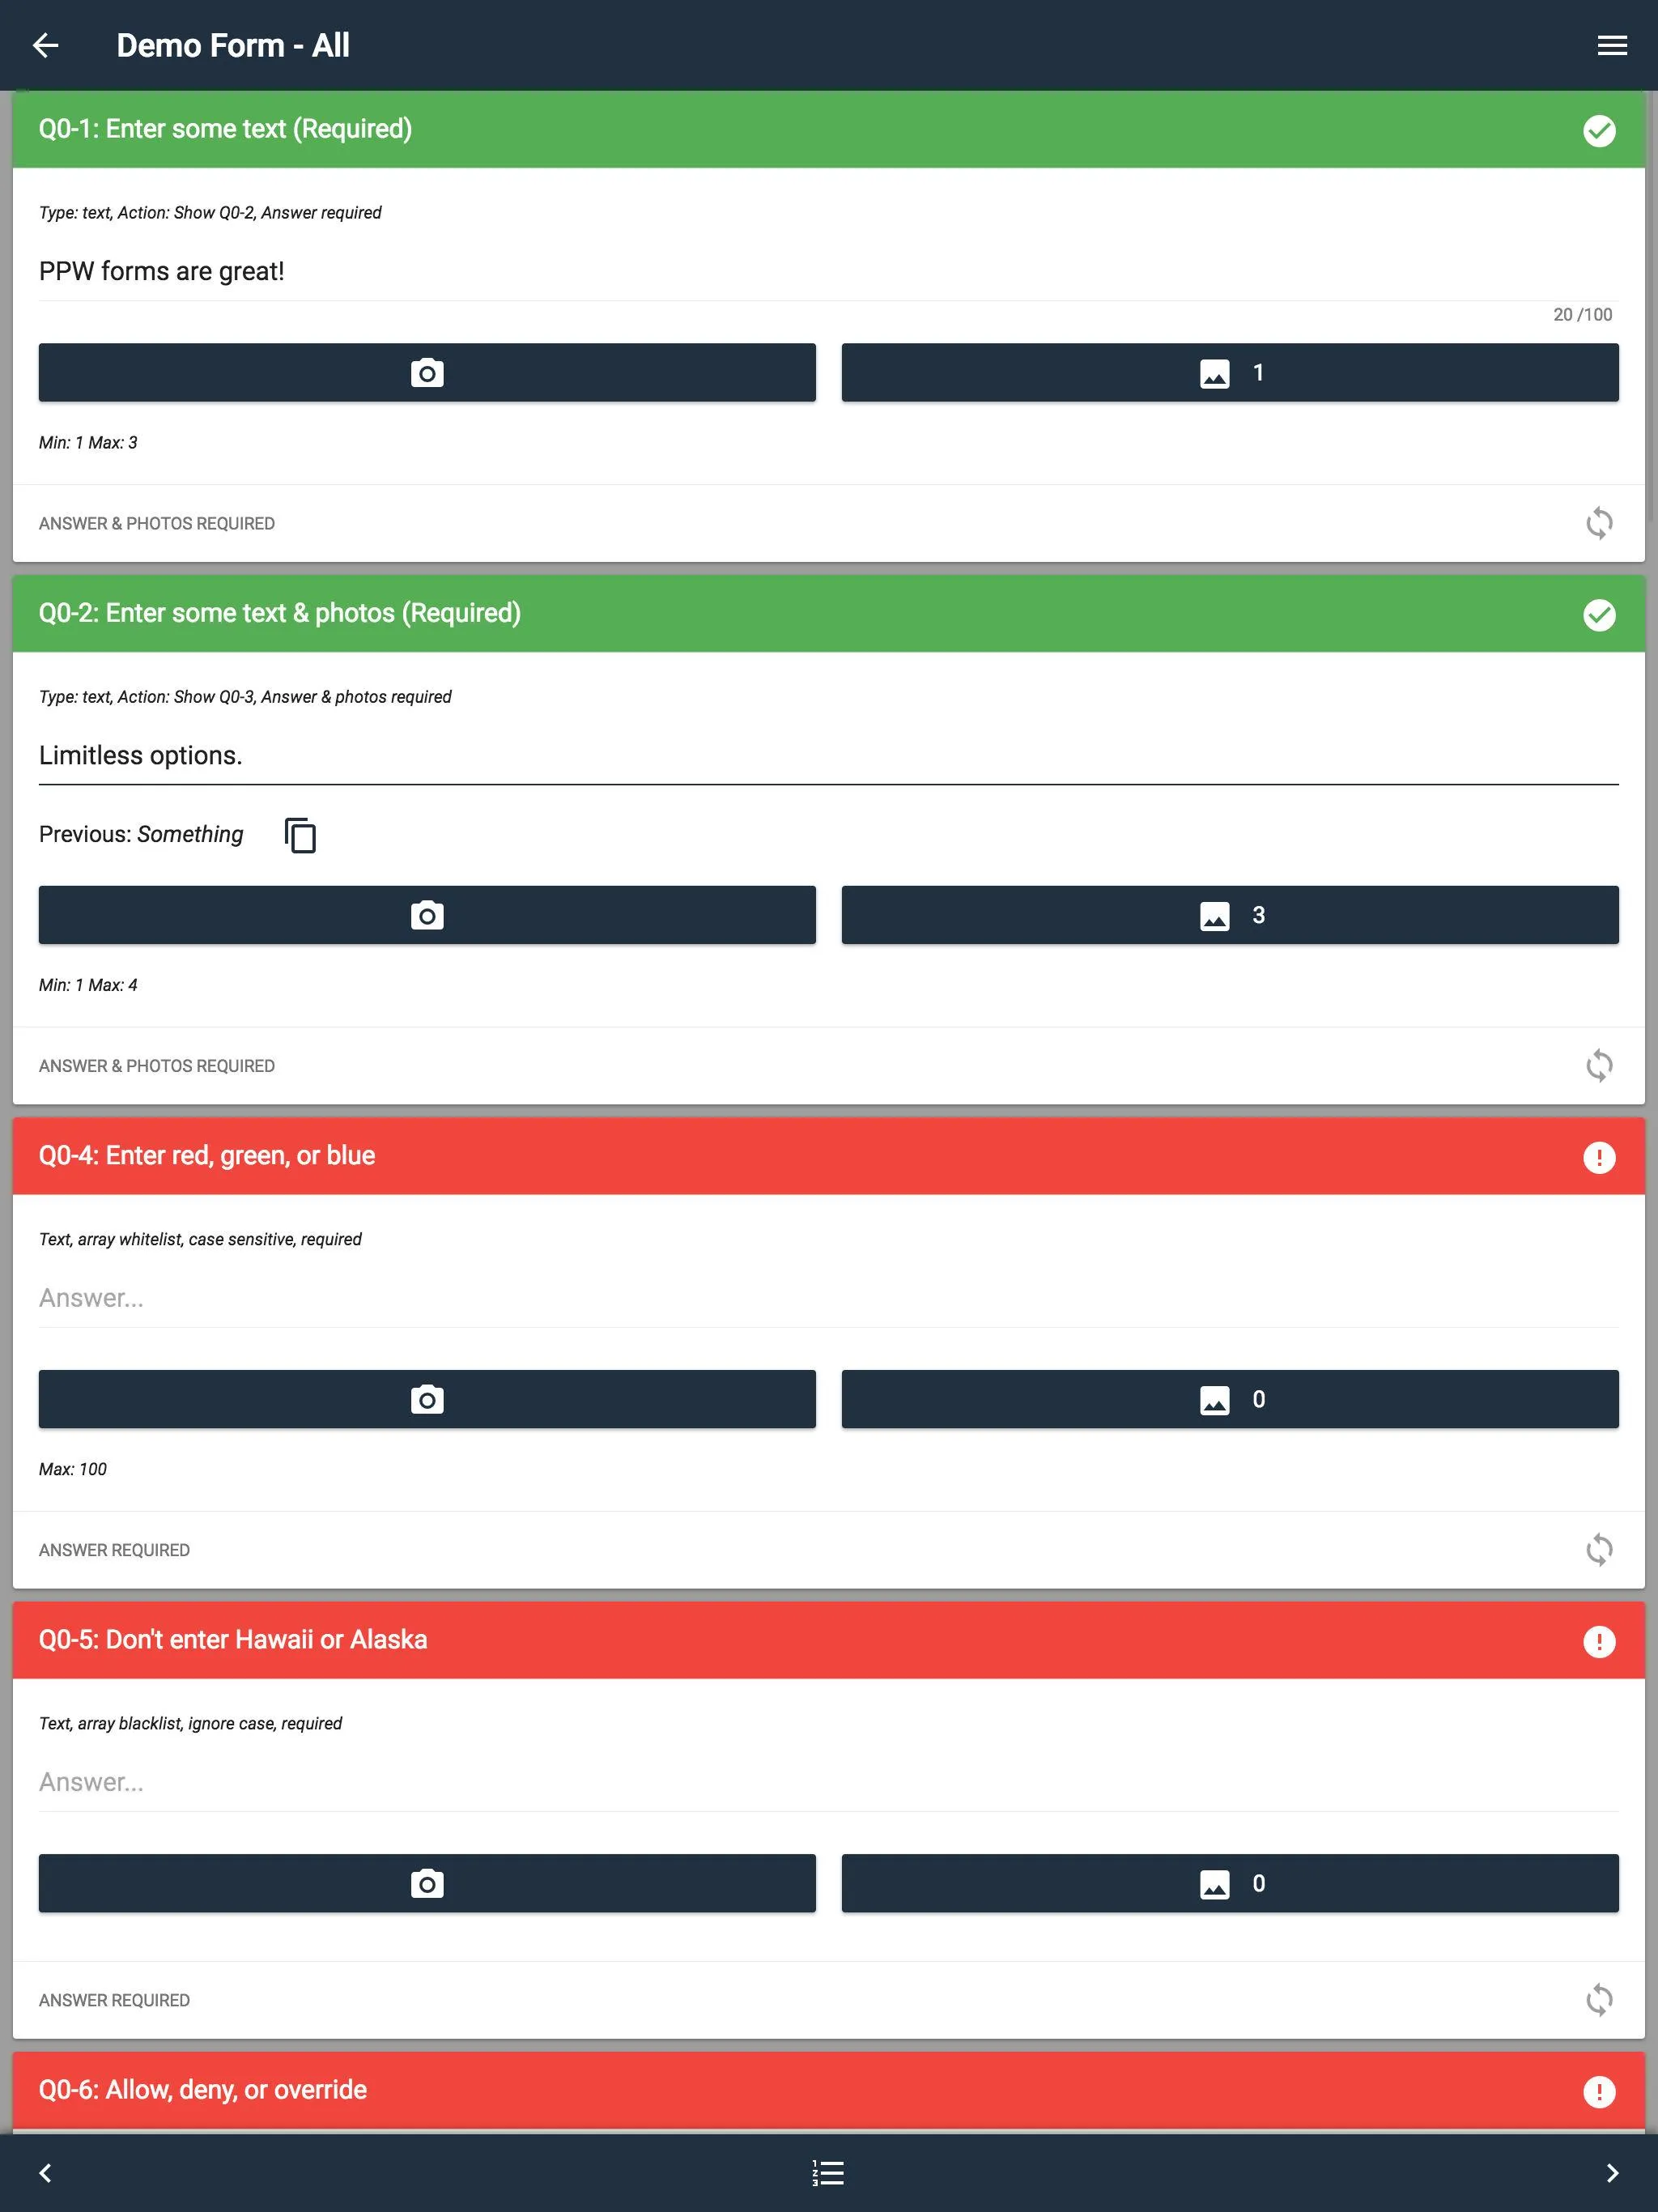Expand Q0-6 Allow, deny, or override section
The width and height of the screenshot is (1658, 2212).
(x=829, y=2090)
